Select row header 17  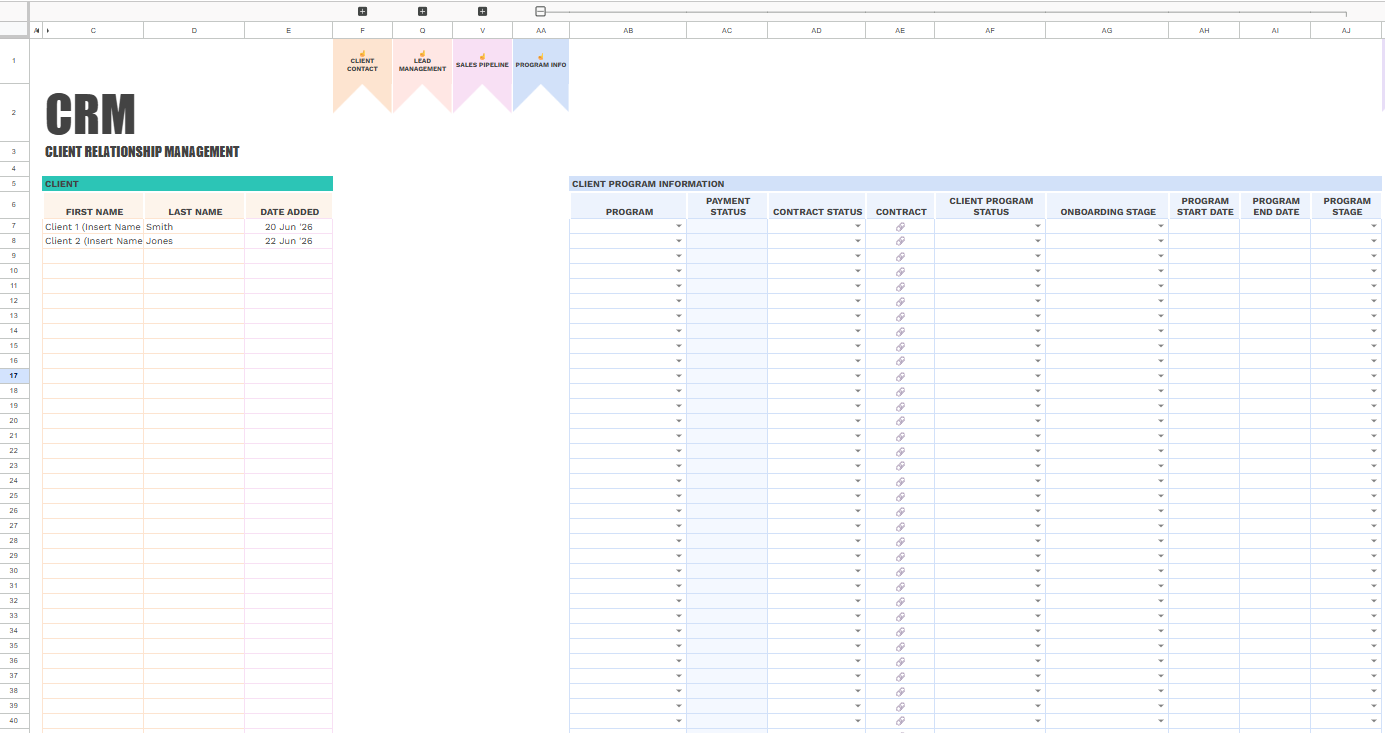point(14,376)
